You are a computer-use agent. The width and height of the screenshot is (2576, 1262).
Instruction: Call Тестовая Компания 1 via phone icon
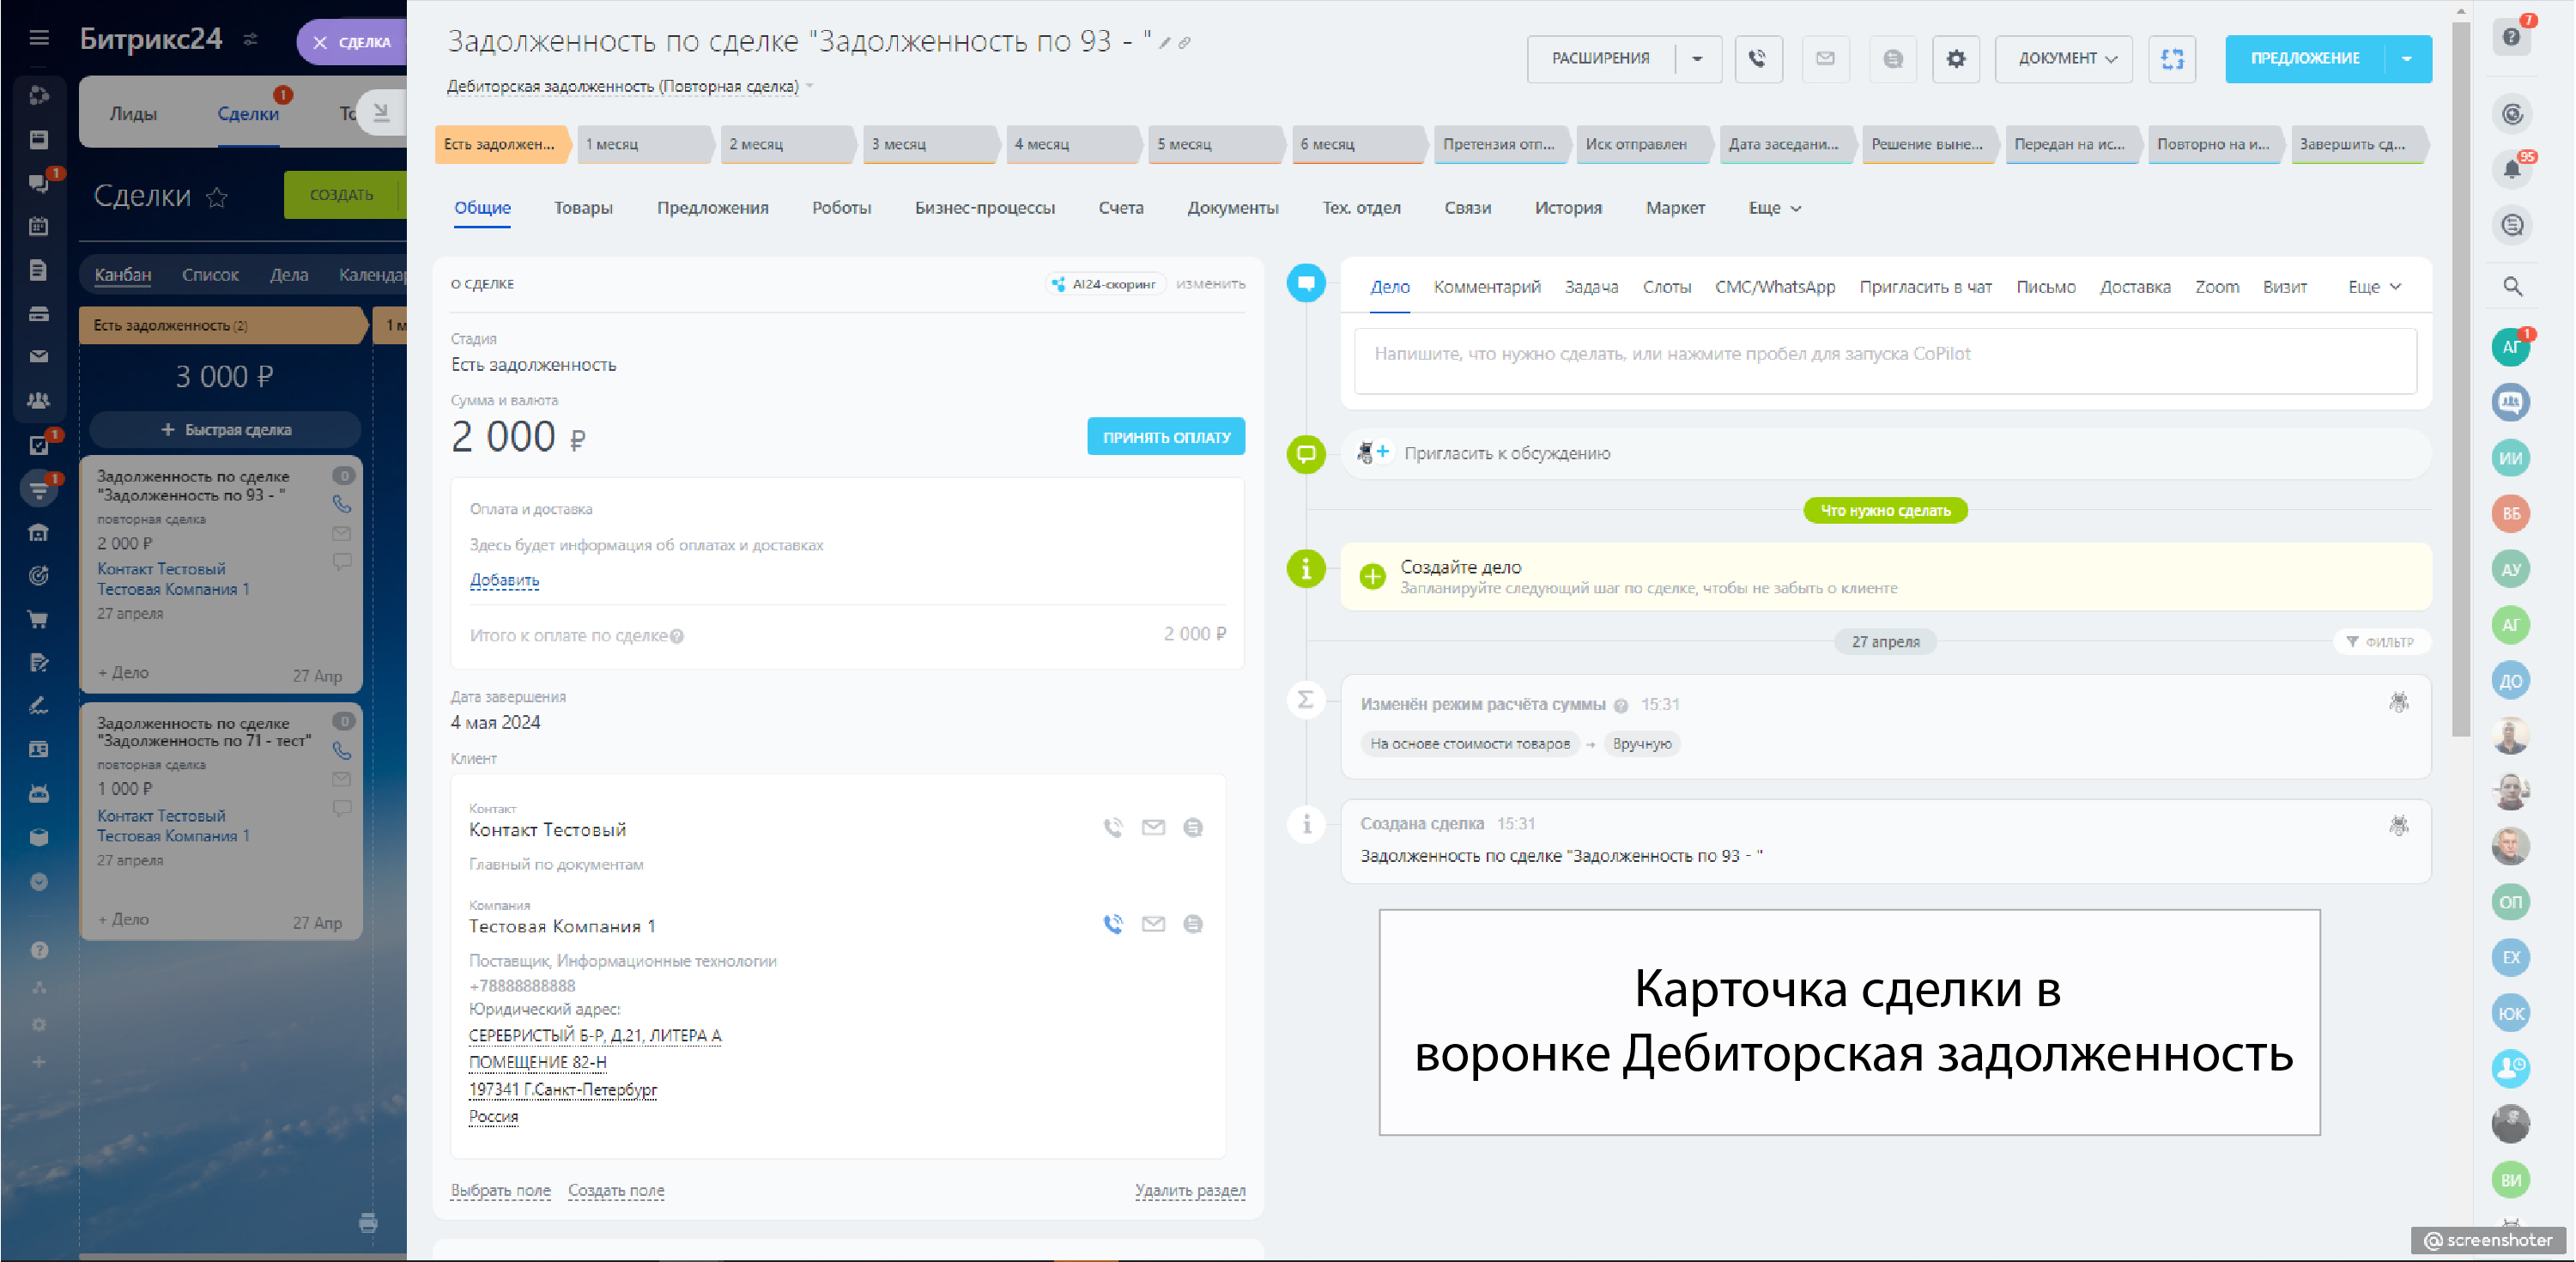(1113, 924)
